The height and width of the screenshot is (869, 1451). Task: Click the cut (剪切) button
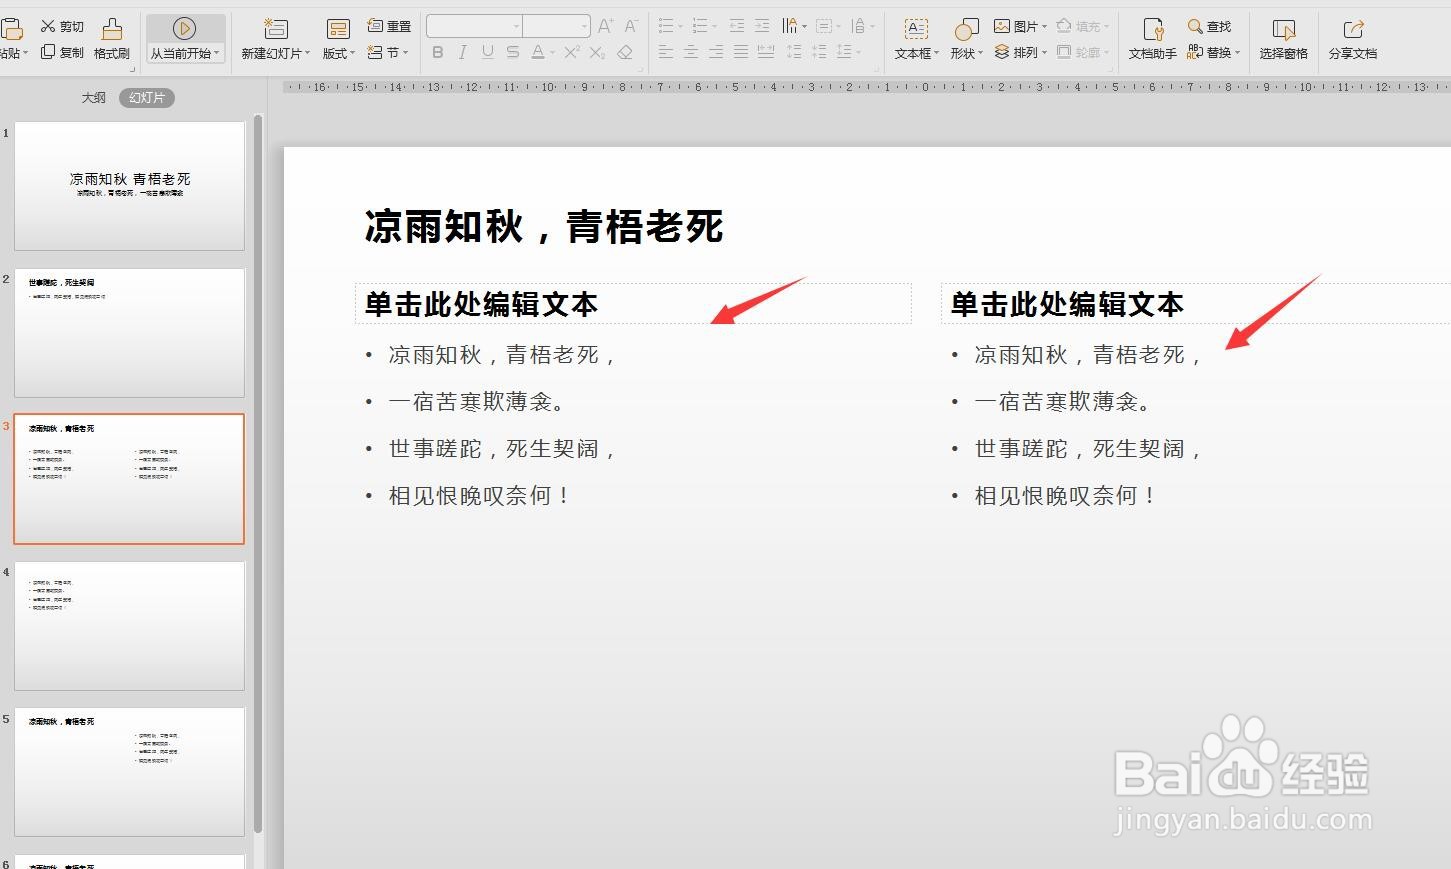[x=64, y=26]
